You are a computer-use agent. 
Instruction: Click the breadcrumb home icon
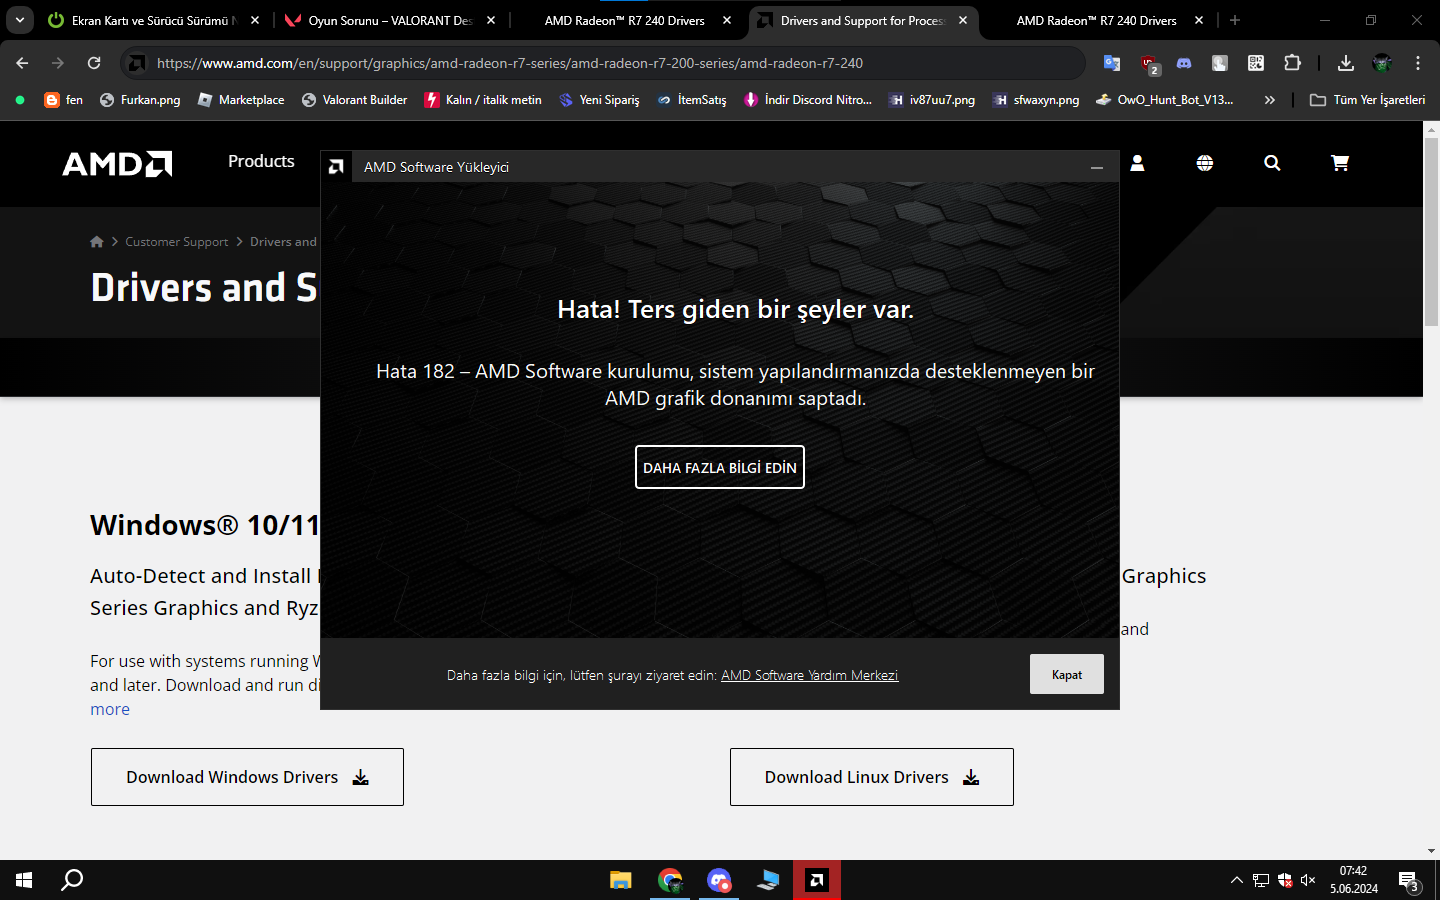[97, 242]
